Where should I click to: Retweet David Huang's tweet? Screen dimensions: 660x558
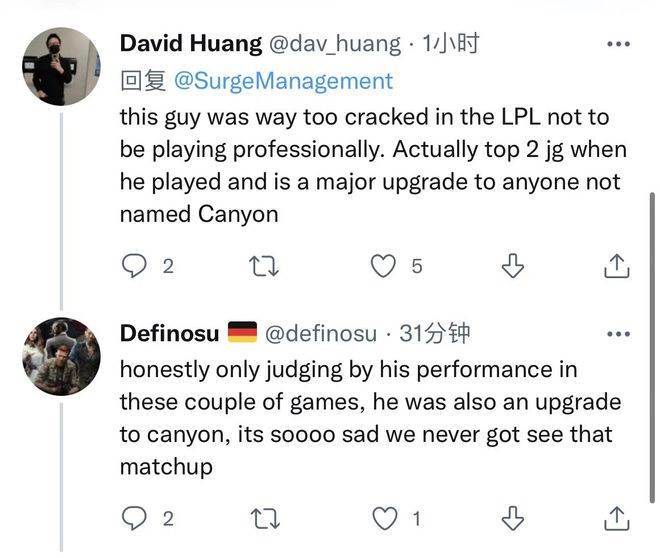tap(264, 266)
